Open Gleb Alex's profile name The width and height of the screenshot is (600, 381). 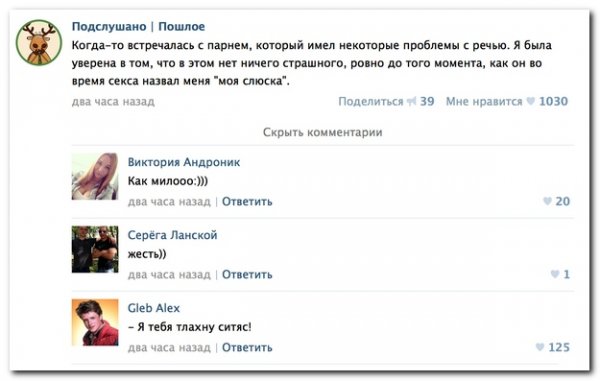(x=154, y=308)
